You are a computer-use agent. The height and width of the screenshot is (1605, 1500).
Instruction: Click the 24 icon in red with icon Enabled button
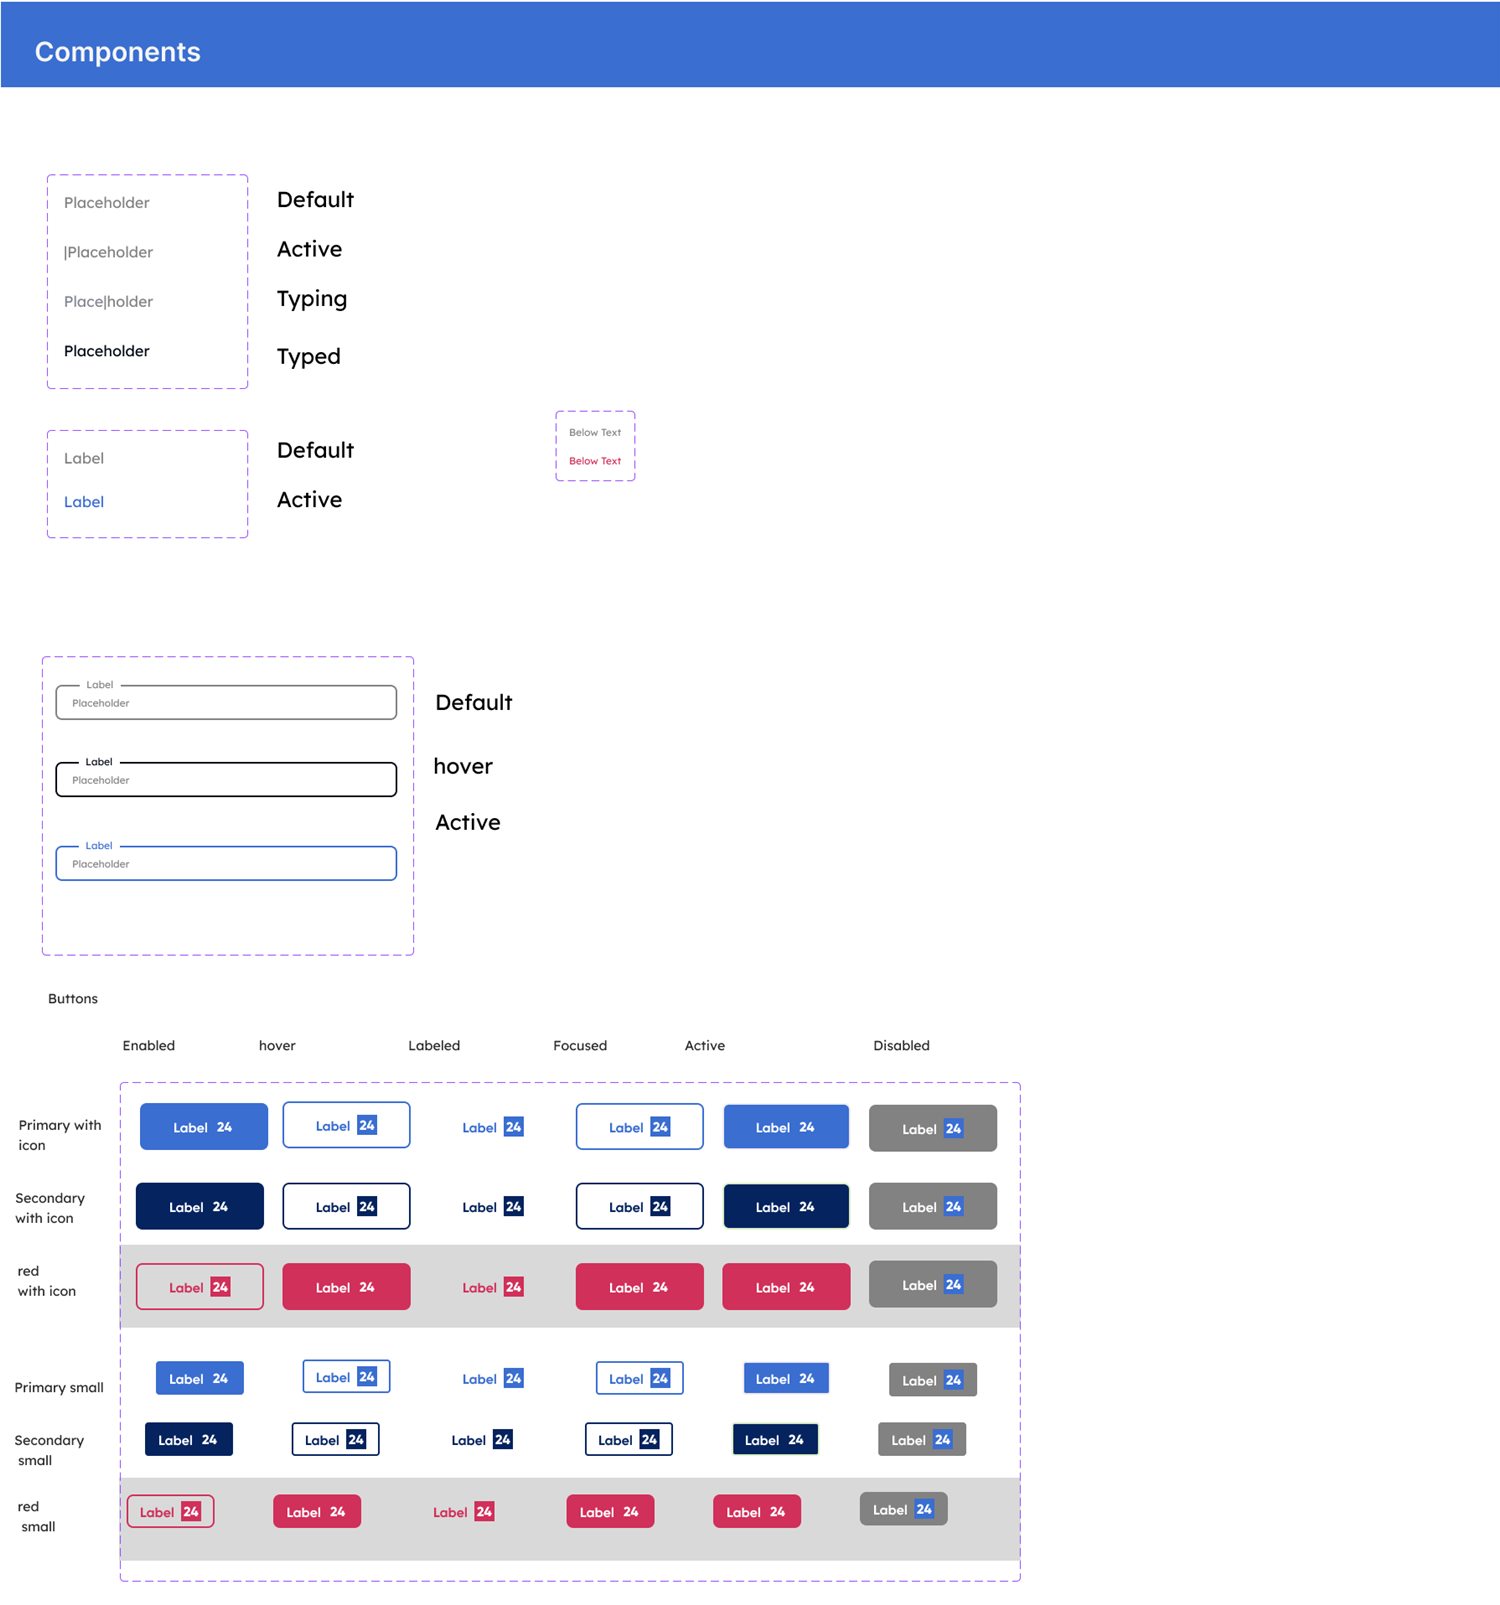(x=220, y=1287)
